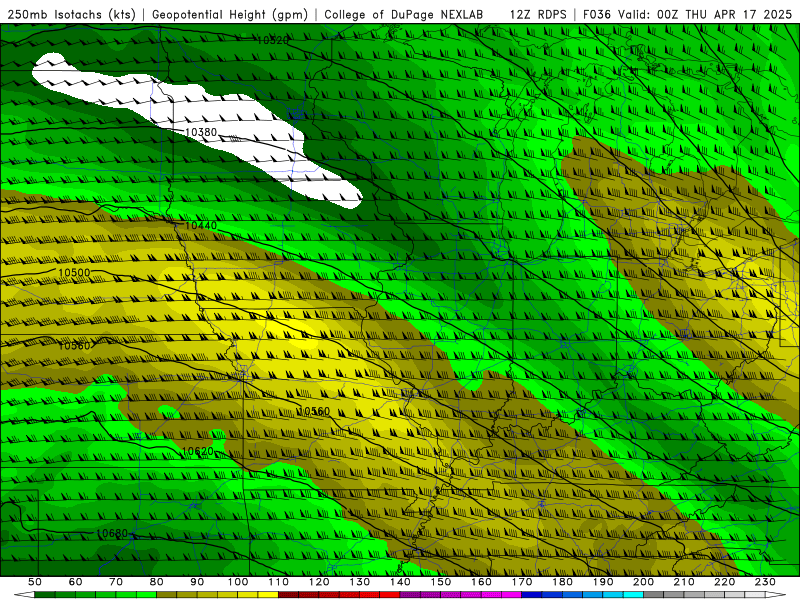Click the dark green color bar segment at 50
This screenshot has height=600, width=800.
45,595
